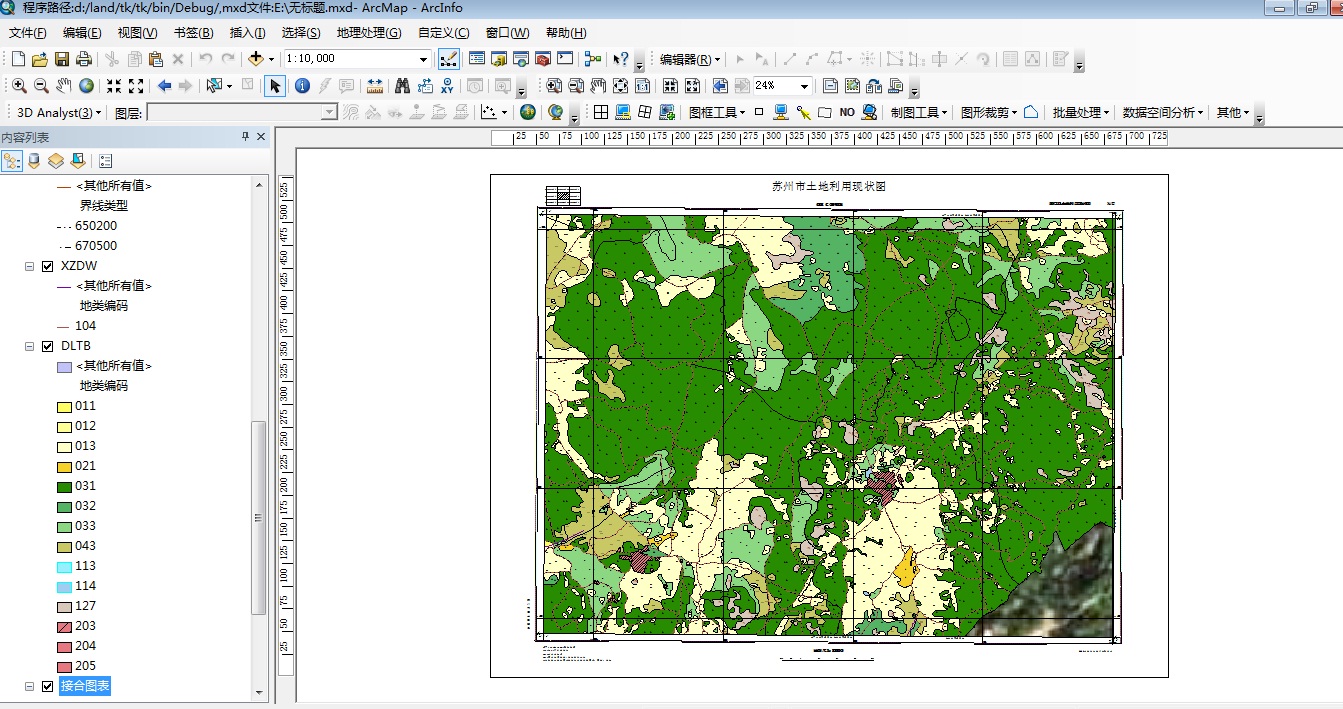1343x709 pixels.
Task: Click the NO icon in map frame toolbar
Action: [847, 112]
